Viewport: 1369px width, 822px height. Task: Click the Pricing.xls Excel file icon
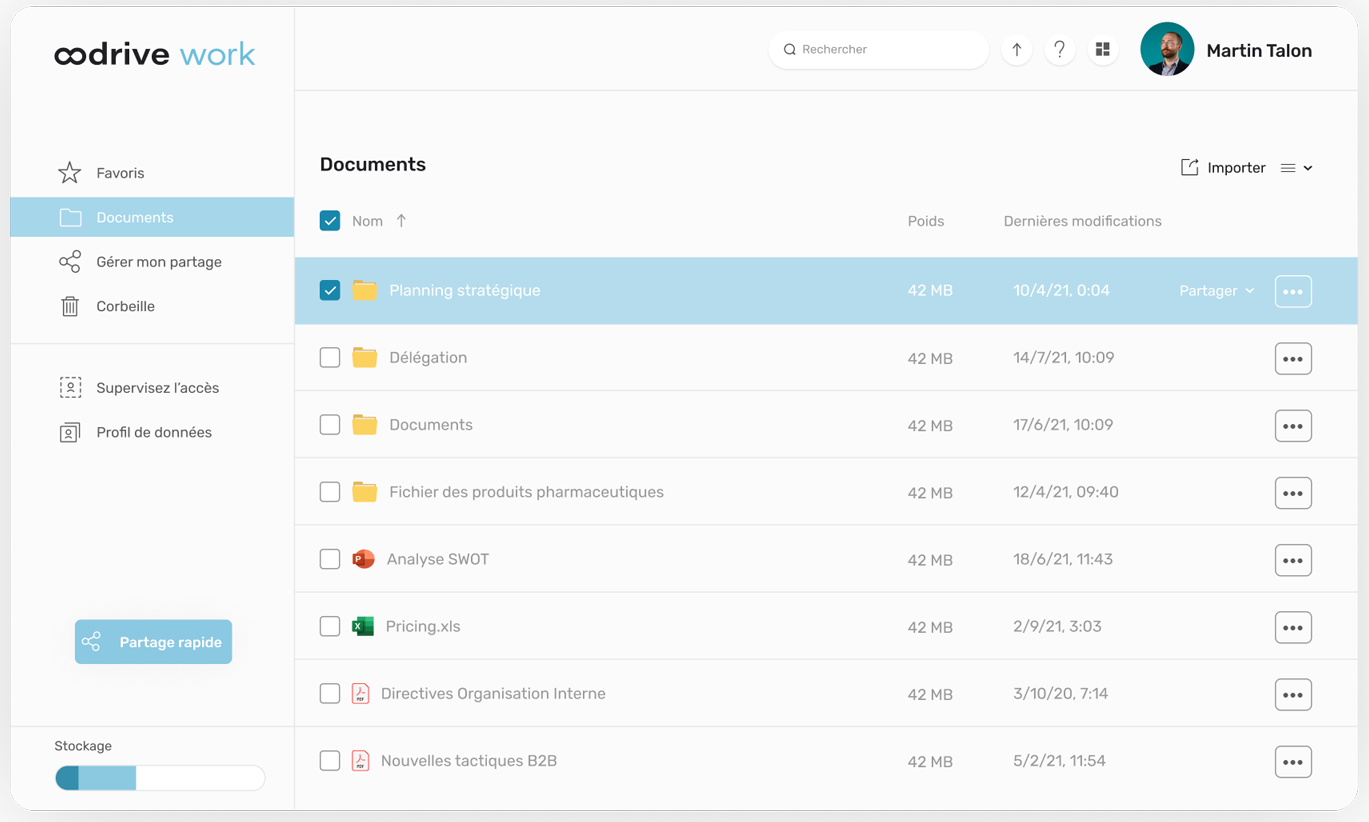[x=363, y=626]
